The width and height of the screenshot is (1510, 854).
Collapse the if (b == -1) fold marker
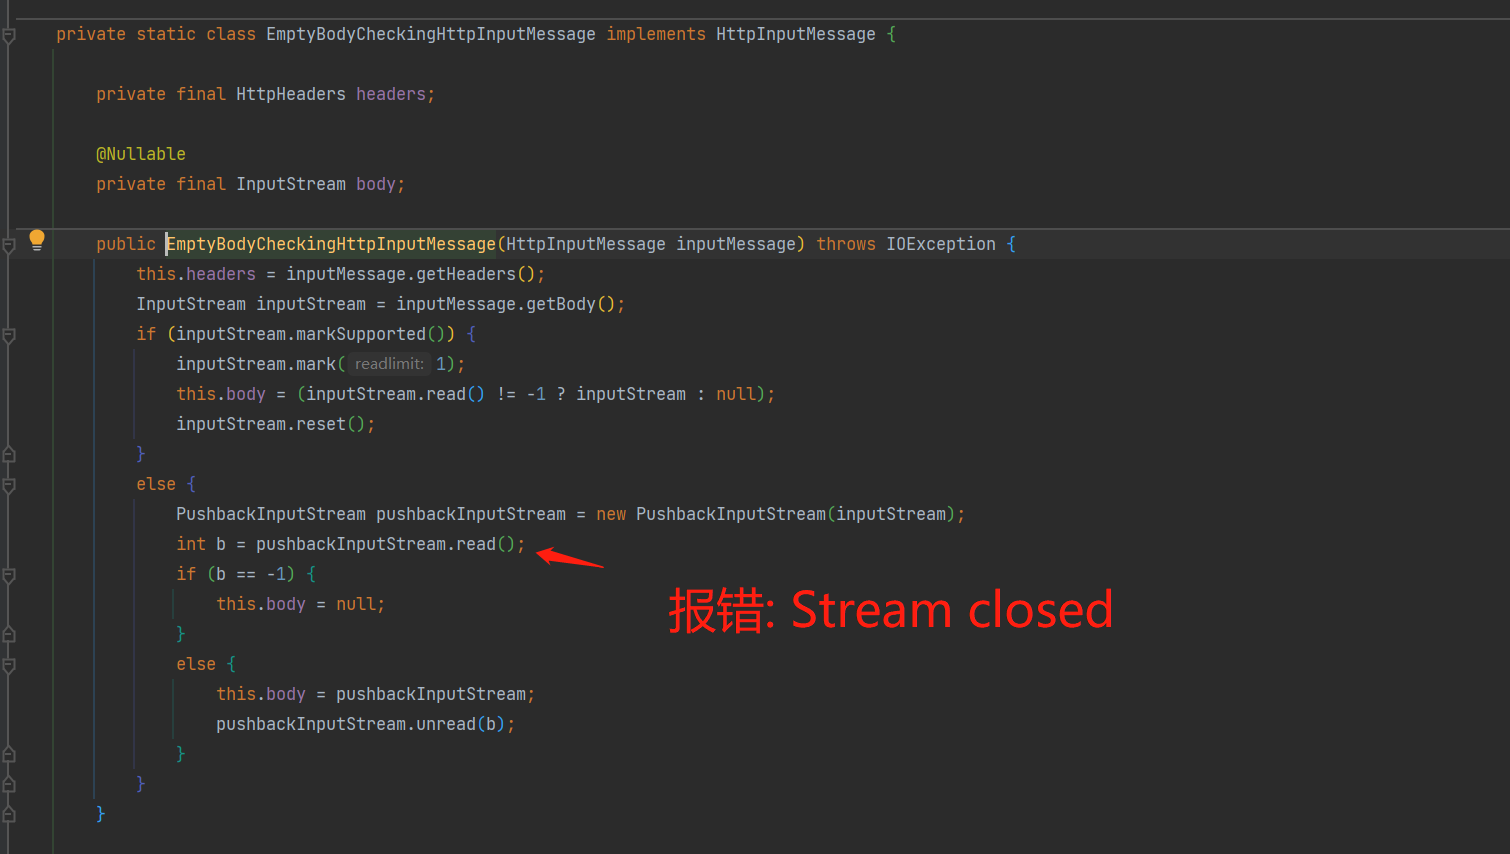click(x=8, y=573)
